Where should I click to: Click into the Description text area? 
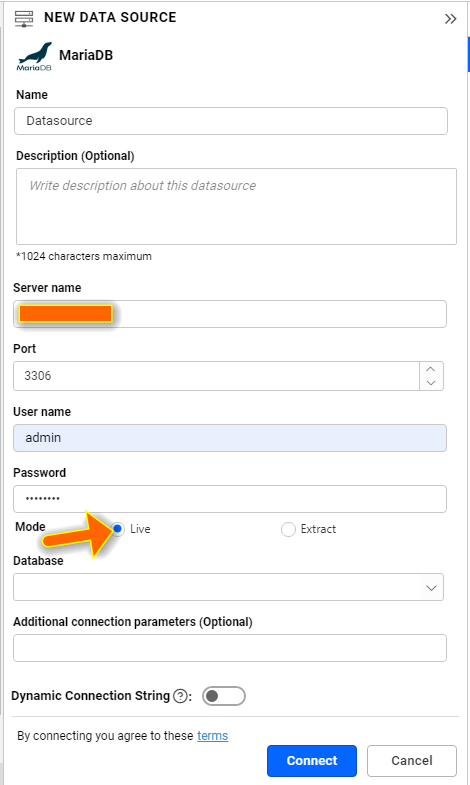click(236, 206)
